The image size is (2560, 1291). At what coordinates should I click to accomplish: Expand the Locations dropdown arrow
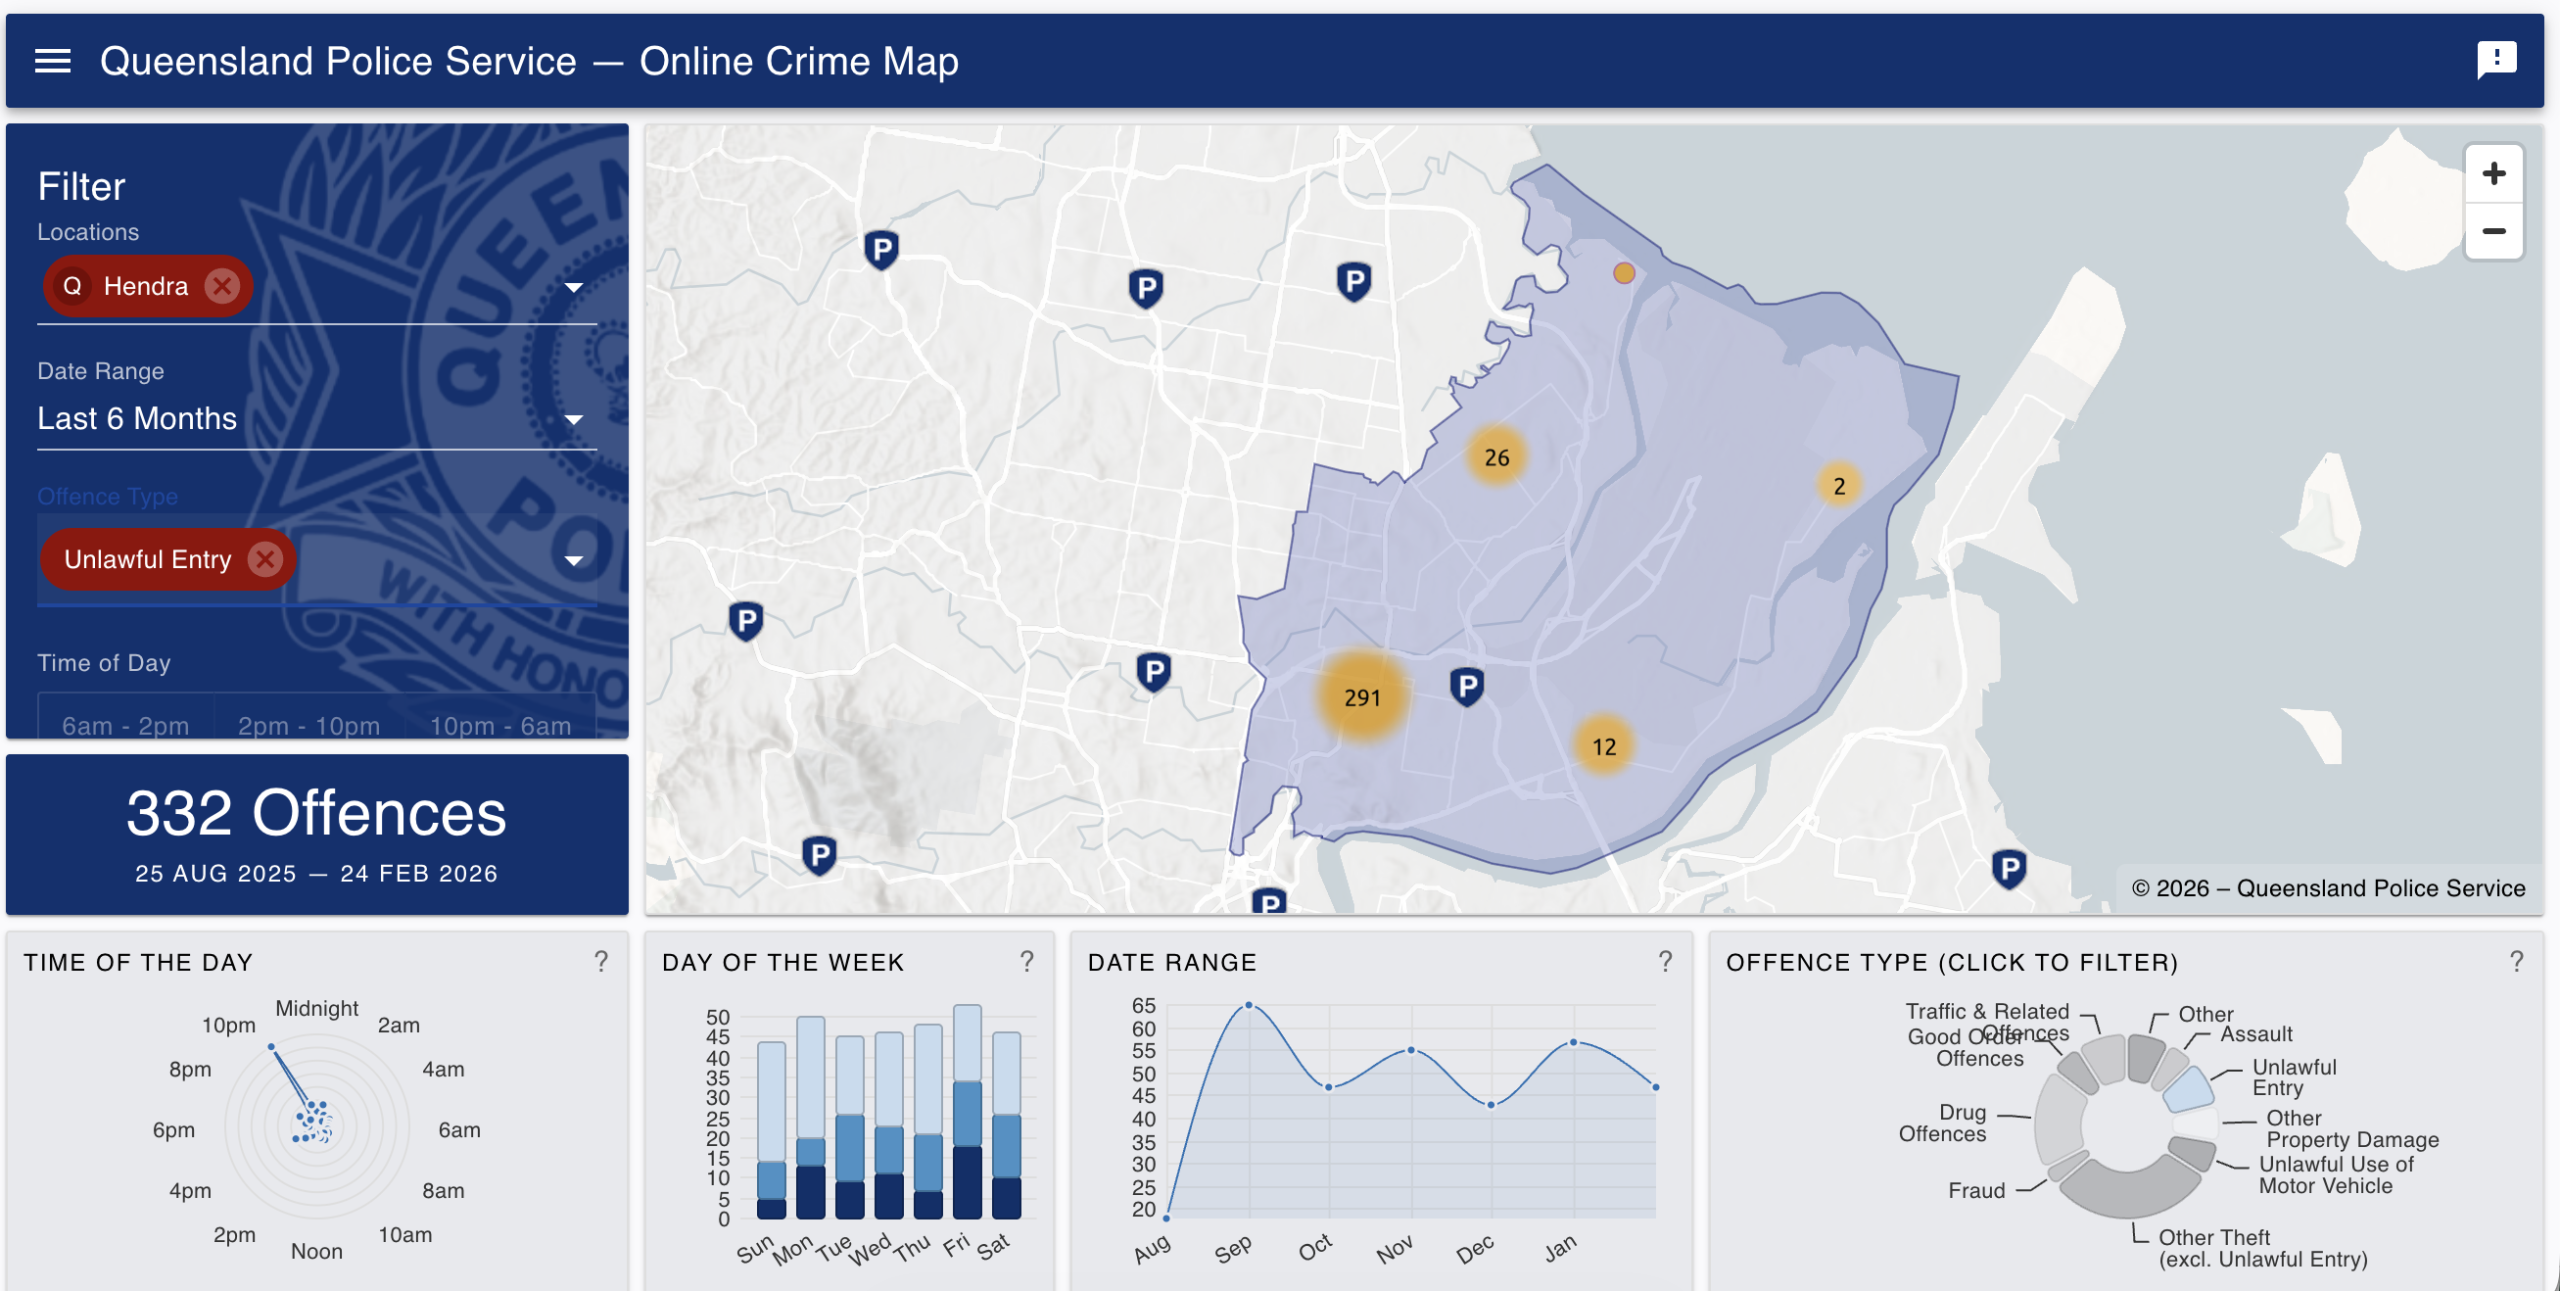pos(573,288)
